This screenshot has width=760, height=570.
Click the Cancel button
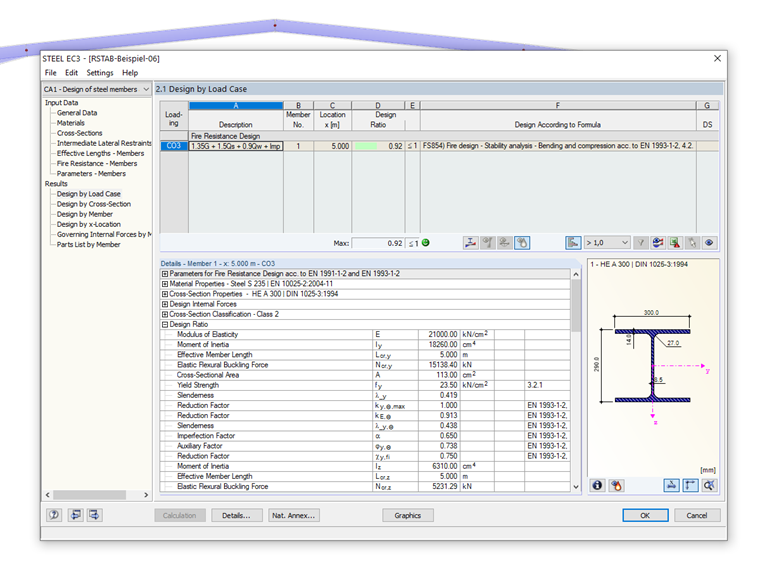pos(697,515)
